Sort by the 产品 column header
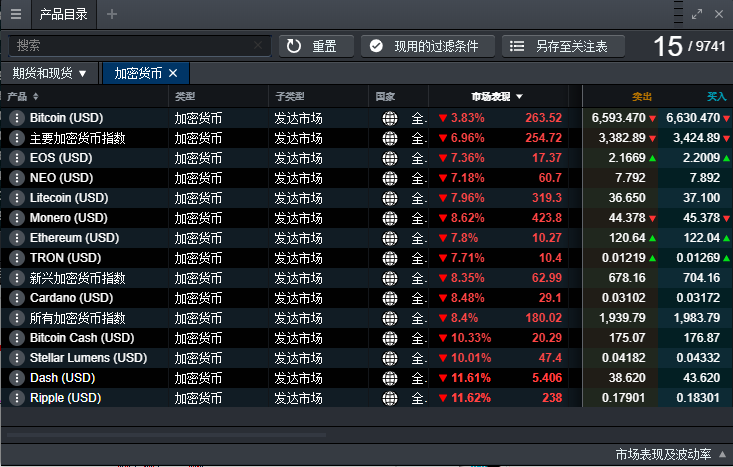 23,97
